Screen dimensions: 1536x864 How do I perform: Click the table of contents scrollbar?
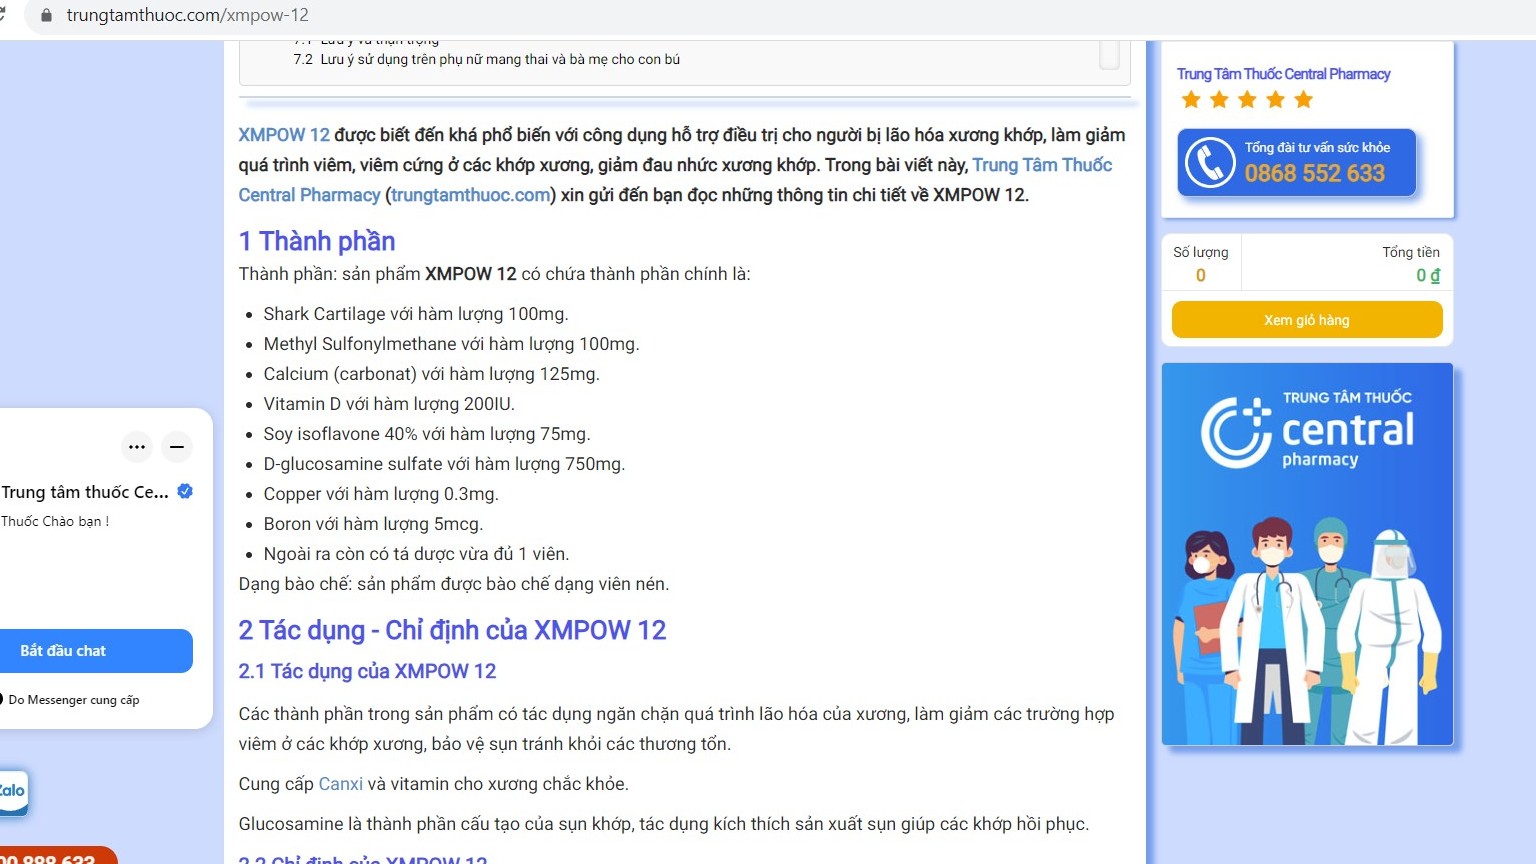click(1109, 55)
